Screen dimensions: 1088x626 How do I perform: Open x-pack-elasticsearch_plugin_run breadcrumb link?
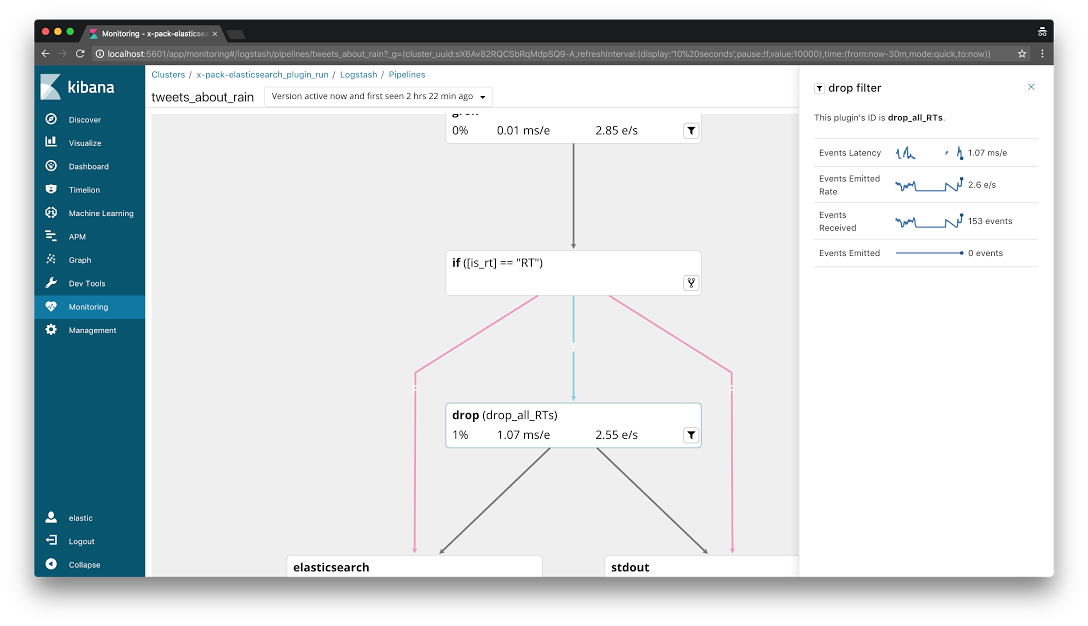(262, 74)
